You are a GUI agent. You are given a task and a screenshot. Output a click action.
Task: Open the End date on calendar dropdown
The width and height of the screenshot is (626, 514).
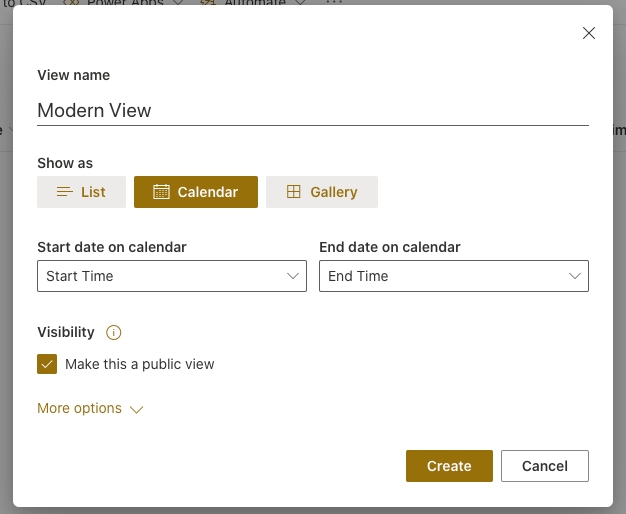click(x=453, y=276)
